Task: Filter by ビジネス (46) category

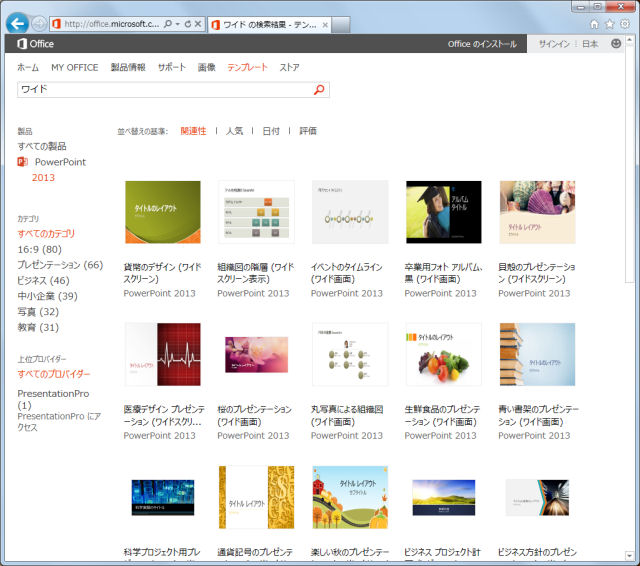Action: (x=43, y=280)
